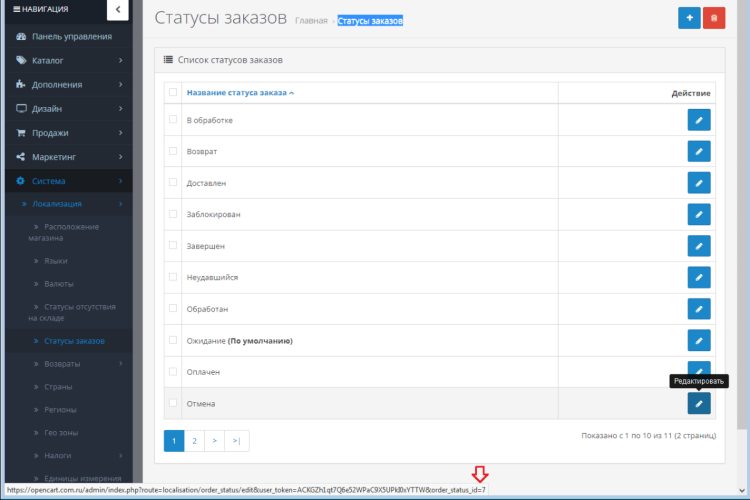Edit the "В обработке" status with pencil icon
The image size is (750, 500).
coord(699,120)
